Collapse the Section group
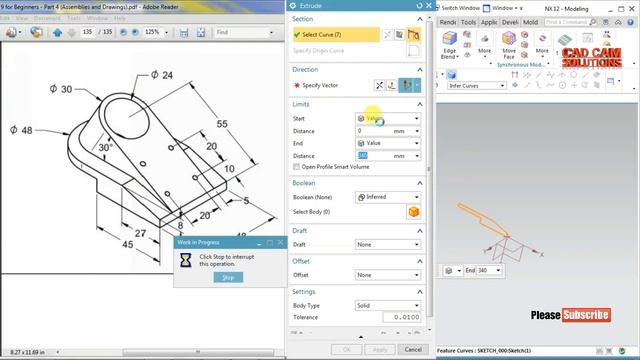640x360 pixels. coord(420,19)
